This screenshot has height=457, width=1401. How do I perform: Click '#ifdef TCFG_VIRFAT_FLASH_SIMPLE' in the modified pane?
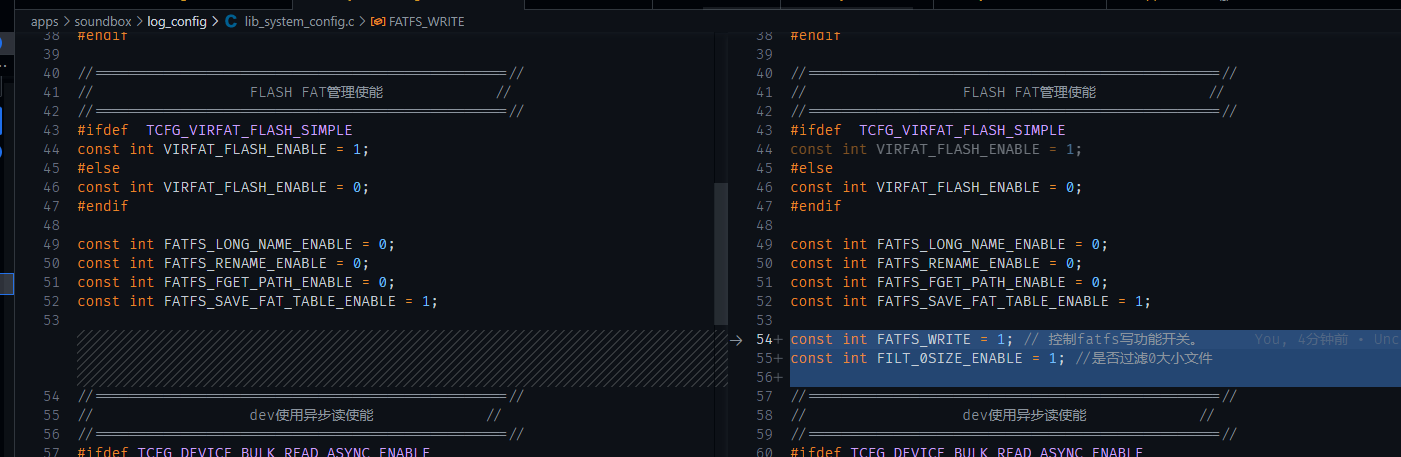[928, 130]
